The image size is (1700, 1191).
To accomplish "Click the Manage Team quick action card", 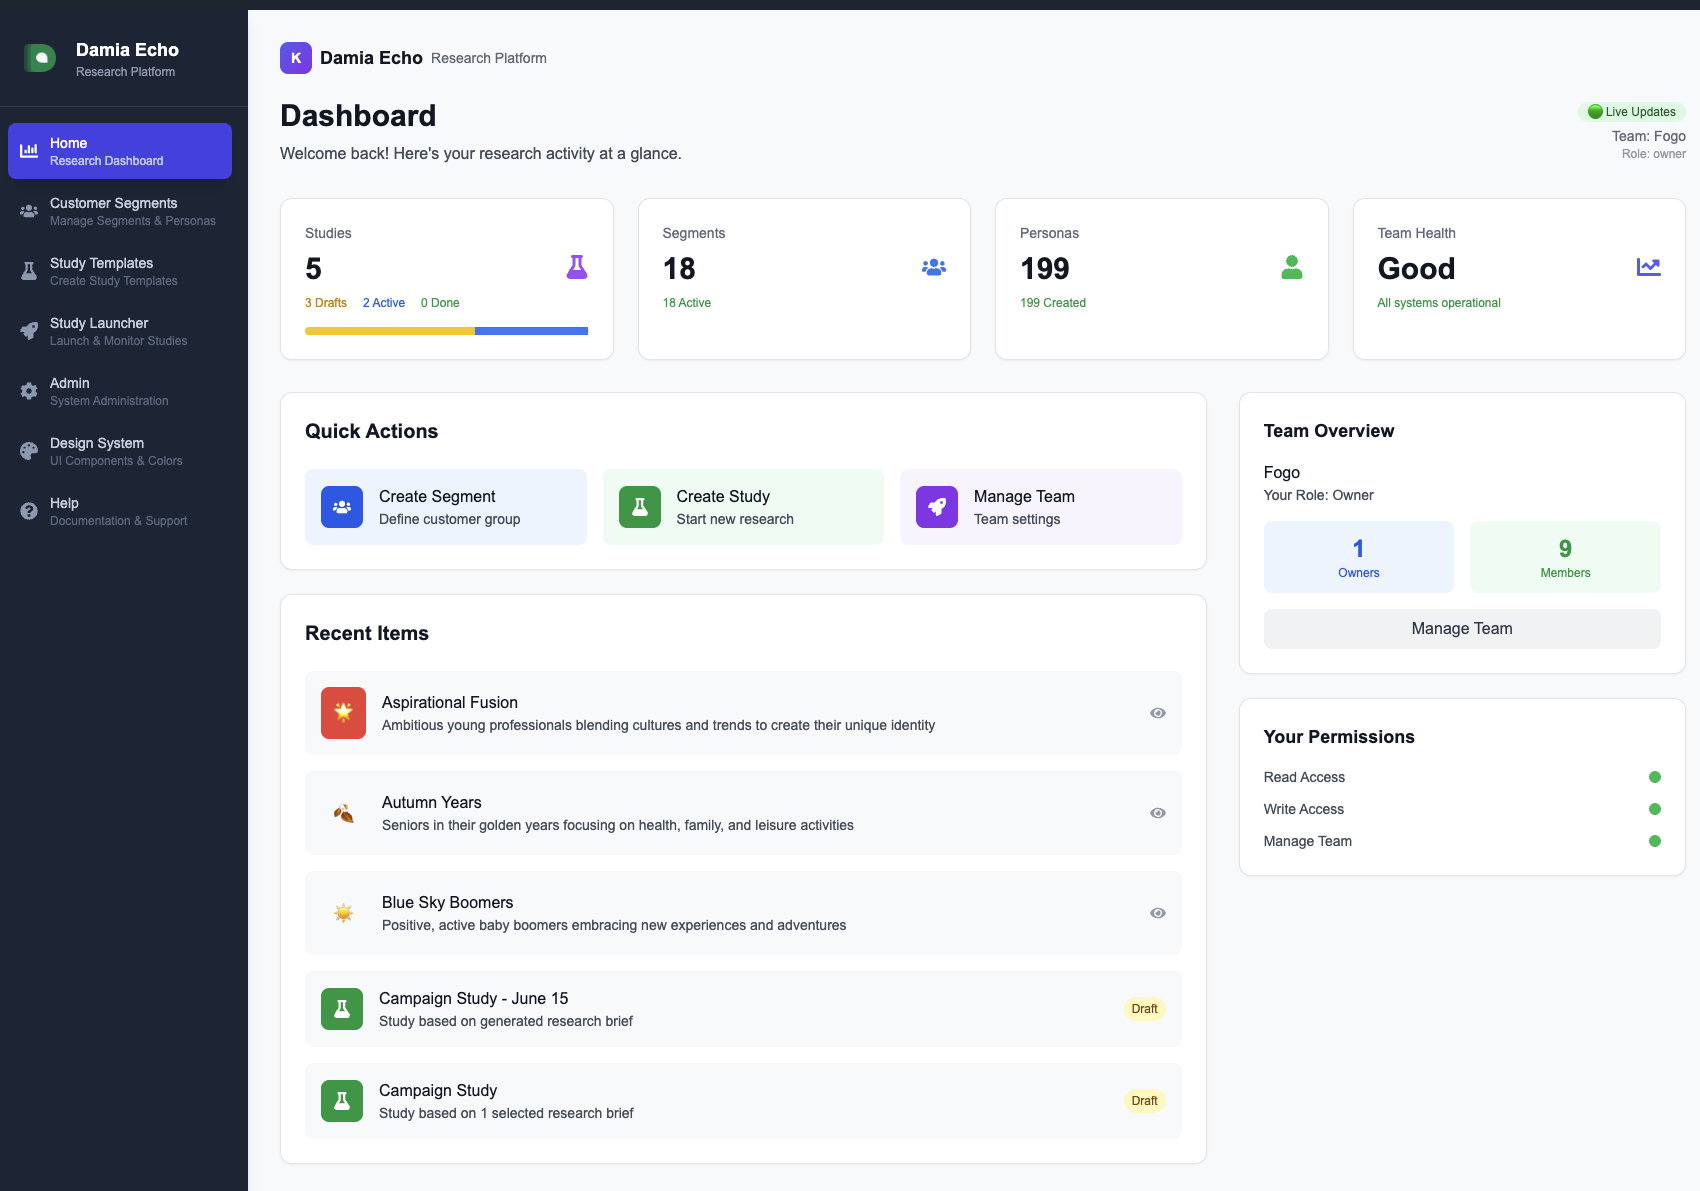I will pos(1041,507).
